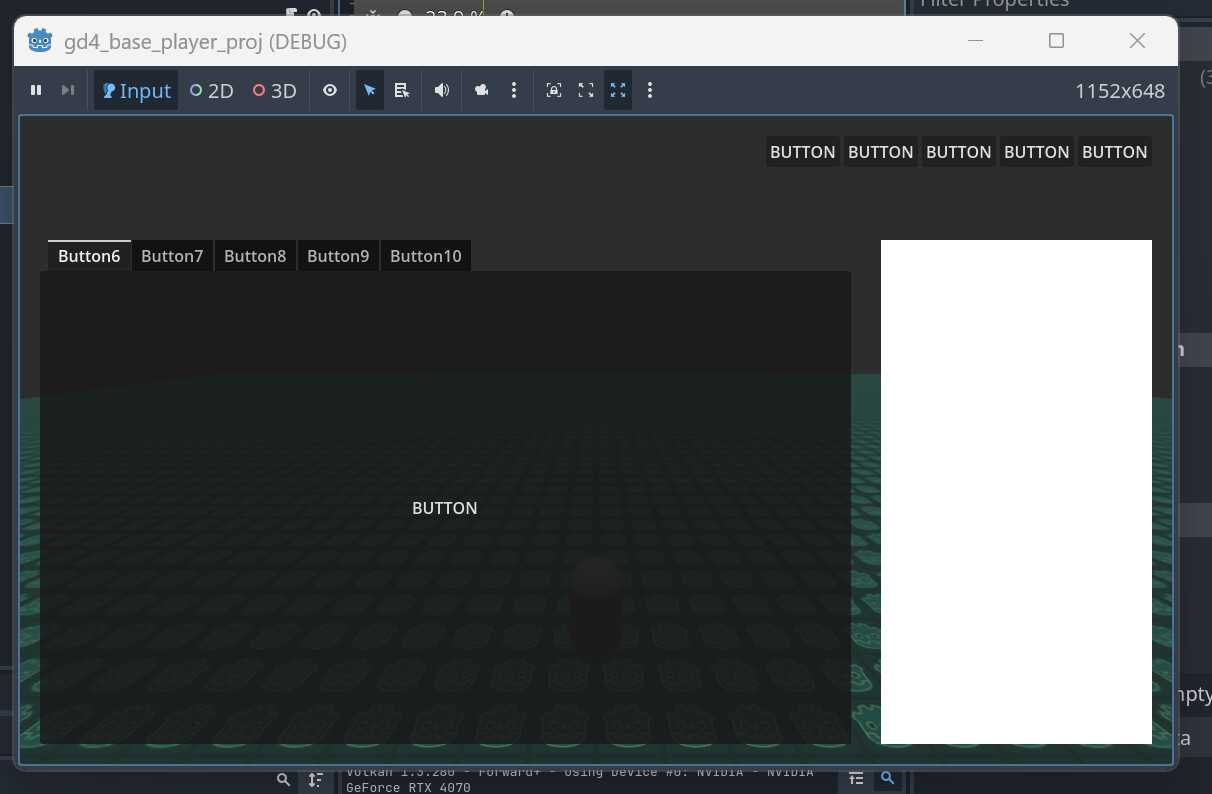The width and height of the screenshot is (1212, 794).
Task: Toggle selection visibility eye icon
Action: [330, 90]
